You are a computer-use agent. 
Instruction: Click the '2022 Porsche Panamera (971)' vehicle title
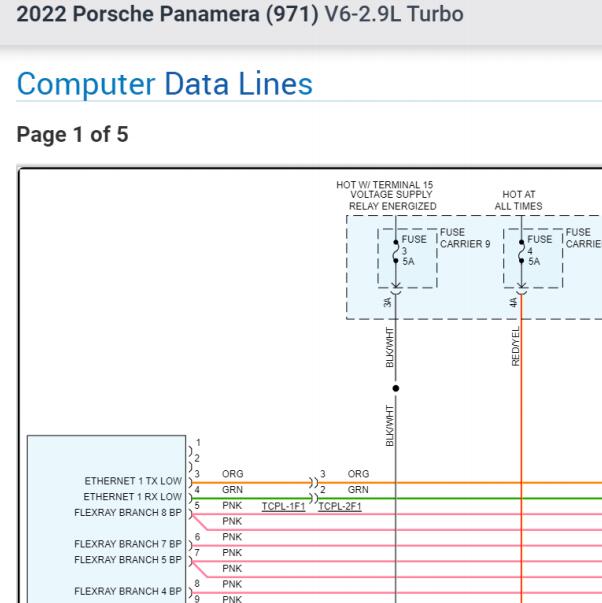tap(167, 14)
